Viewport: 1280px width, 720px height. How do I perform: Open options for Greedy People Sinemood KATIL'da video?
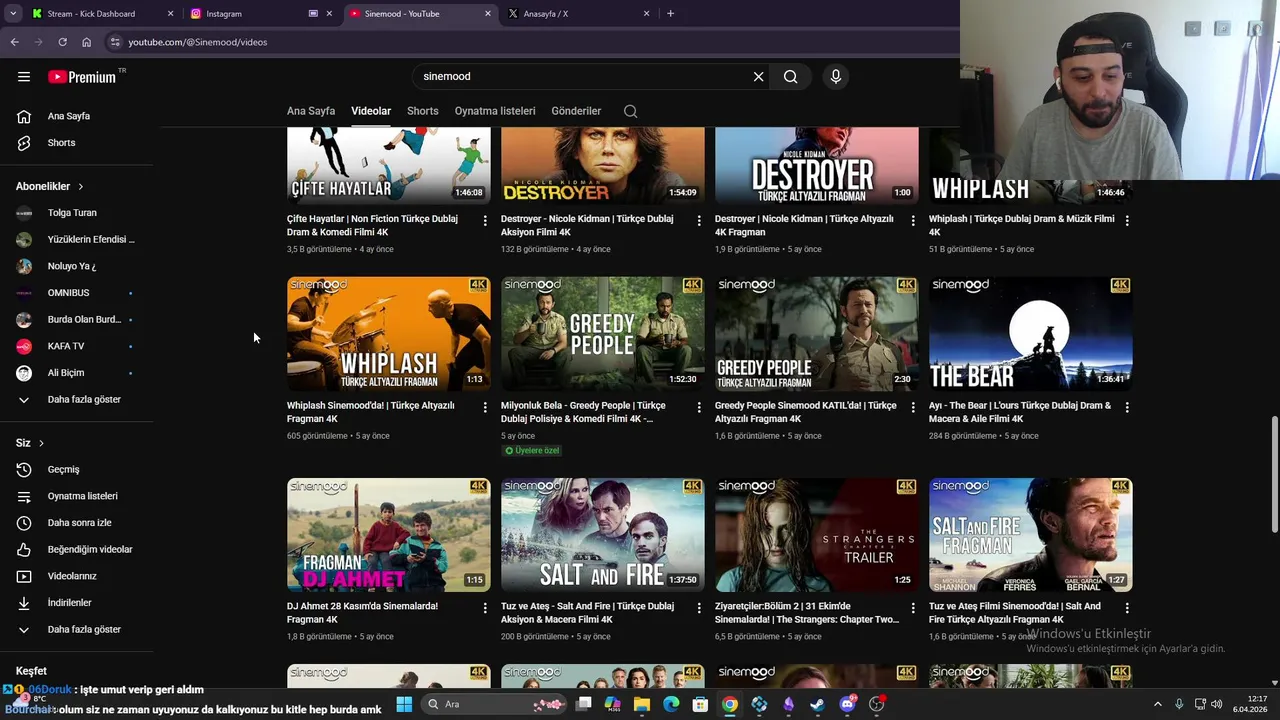(x=912, y=407)
